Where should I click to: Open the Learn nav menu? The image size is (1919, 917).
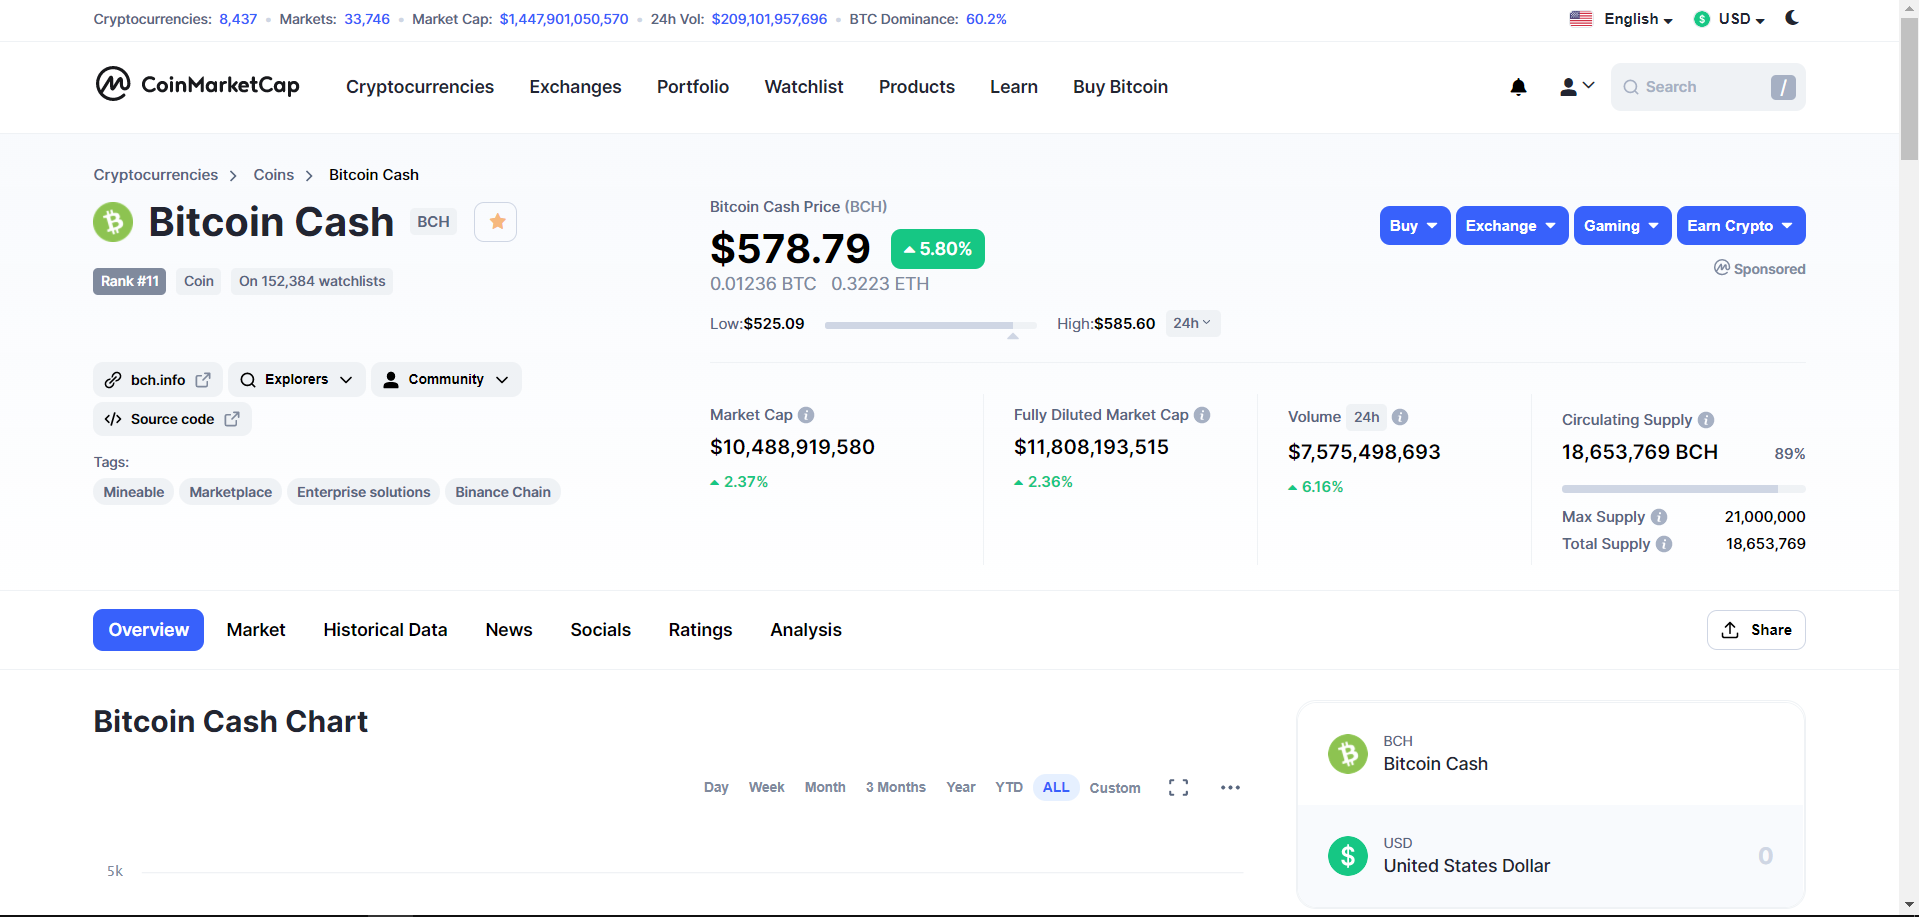coord(1014,87)
